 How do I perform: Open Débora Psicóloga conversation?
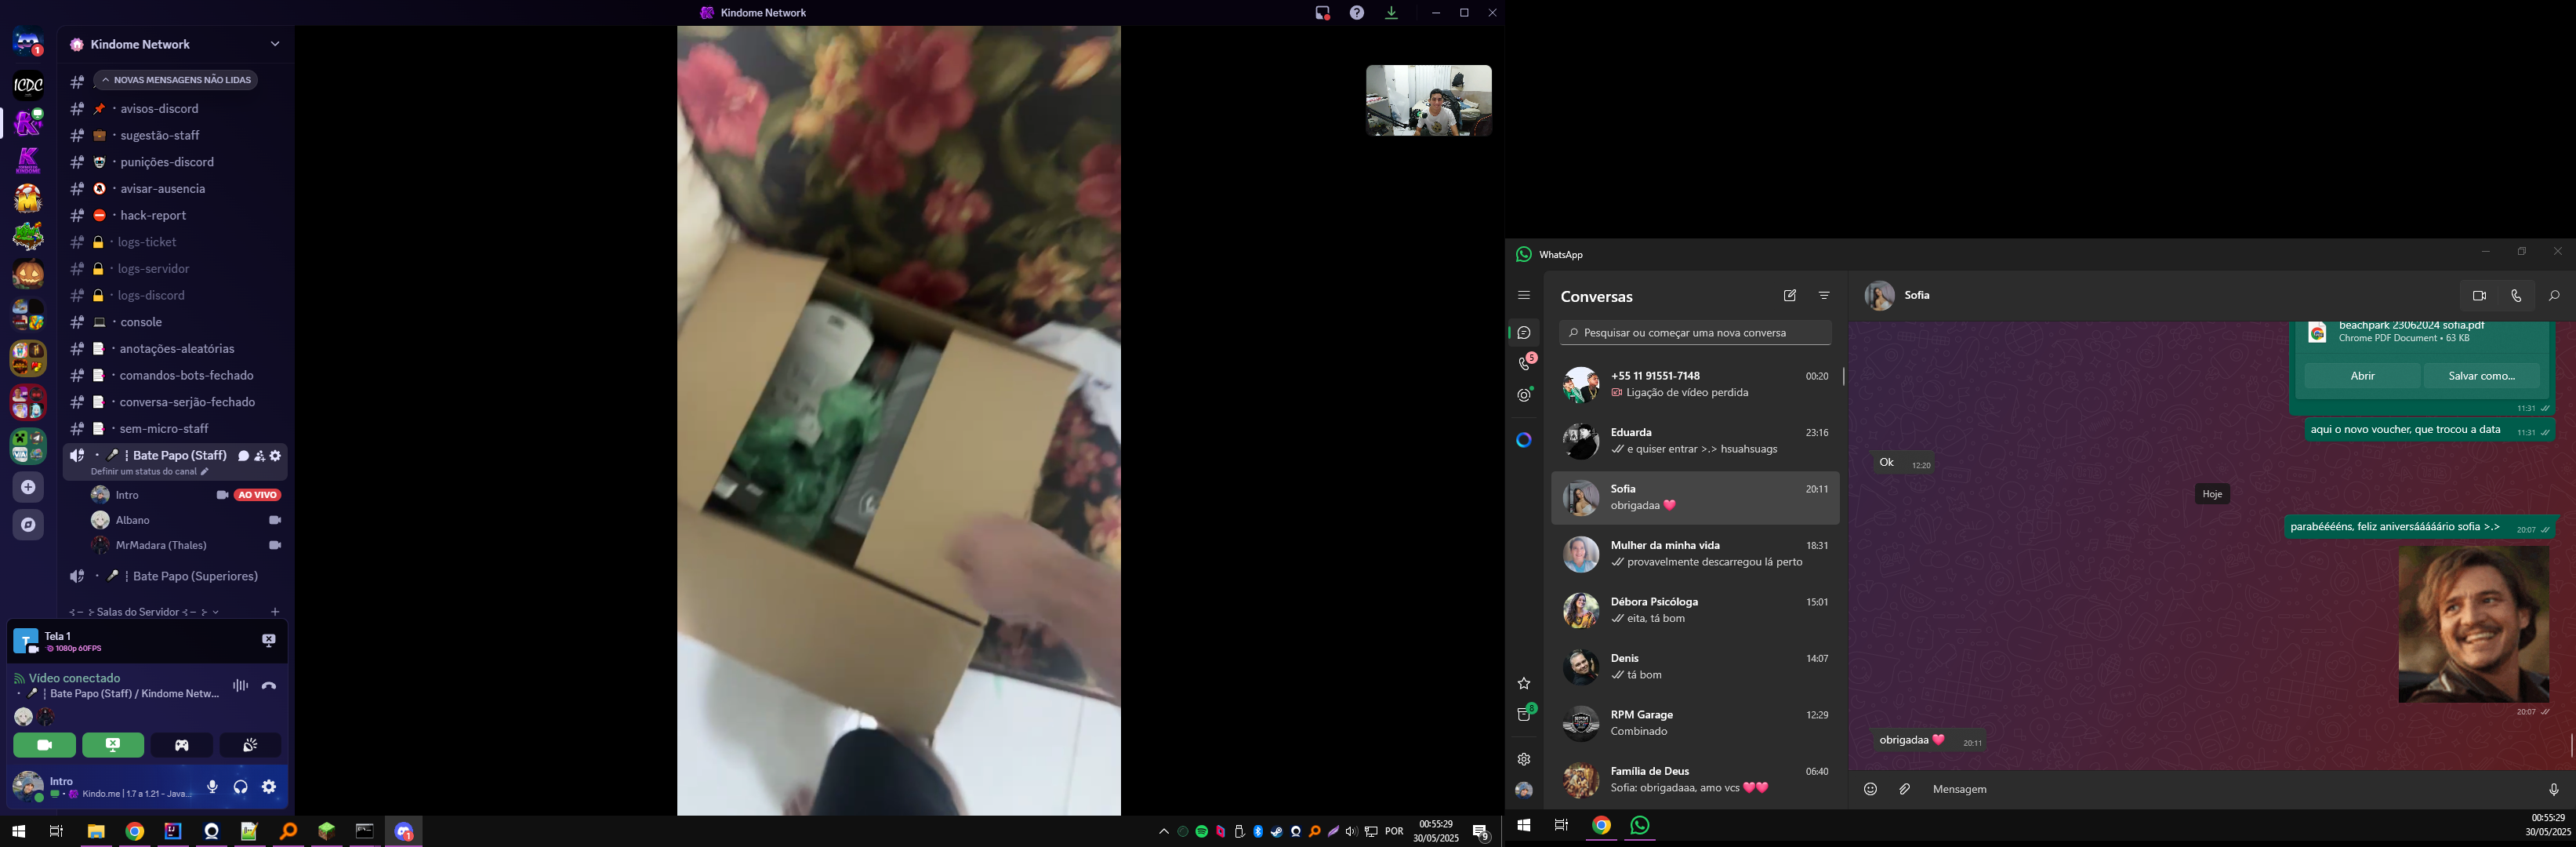coord(1696,610)
